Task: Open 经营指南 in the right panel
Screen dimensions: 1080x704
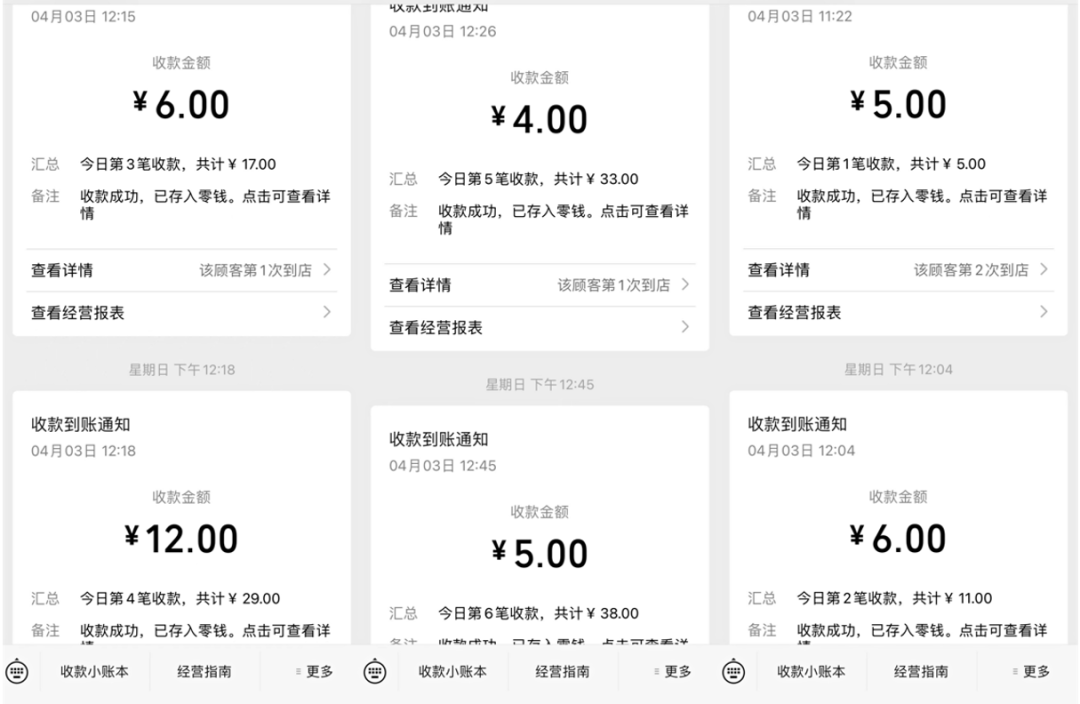Action: pyautogui.click(x=921, y=672)
